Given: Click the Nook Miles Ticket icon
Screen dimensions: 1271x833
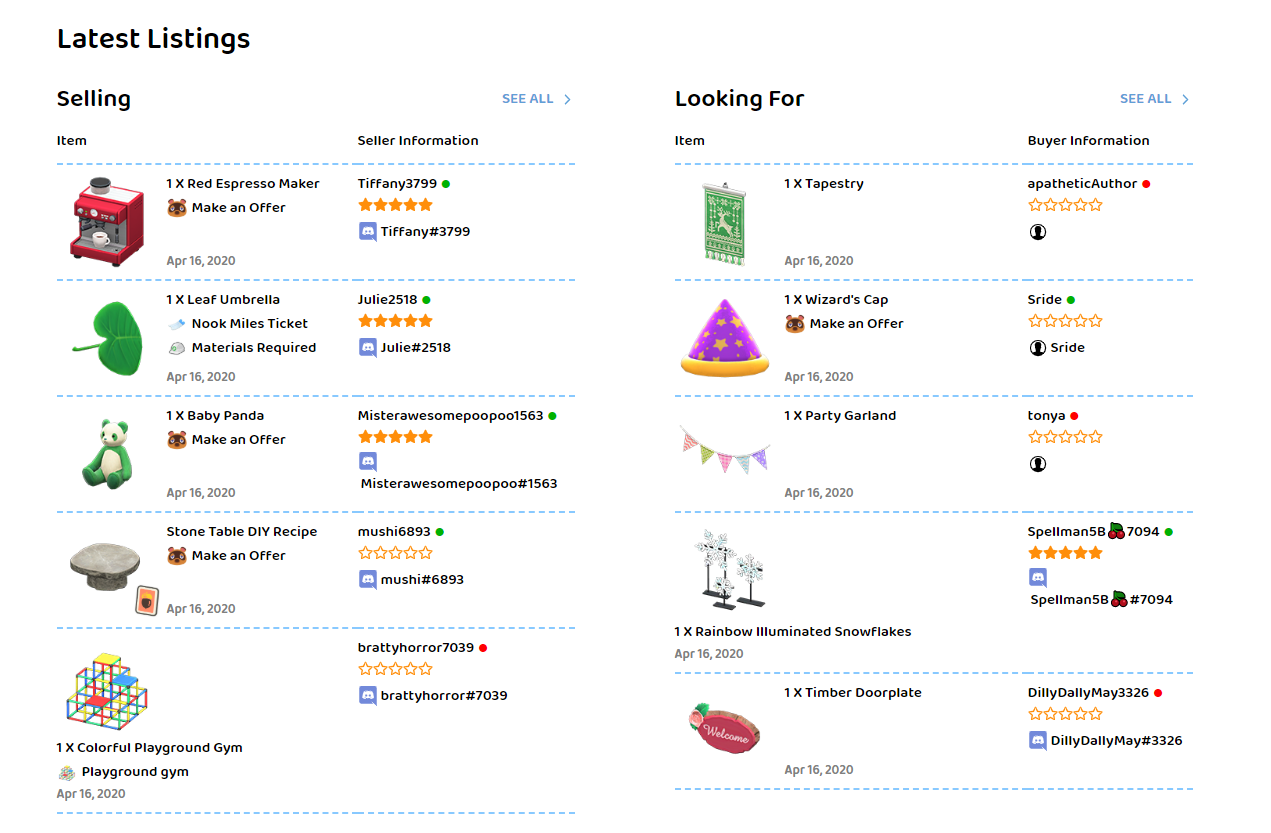Looking at the screenshot, I should [176, 324].
